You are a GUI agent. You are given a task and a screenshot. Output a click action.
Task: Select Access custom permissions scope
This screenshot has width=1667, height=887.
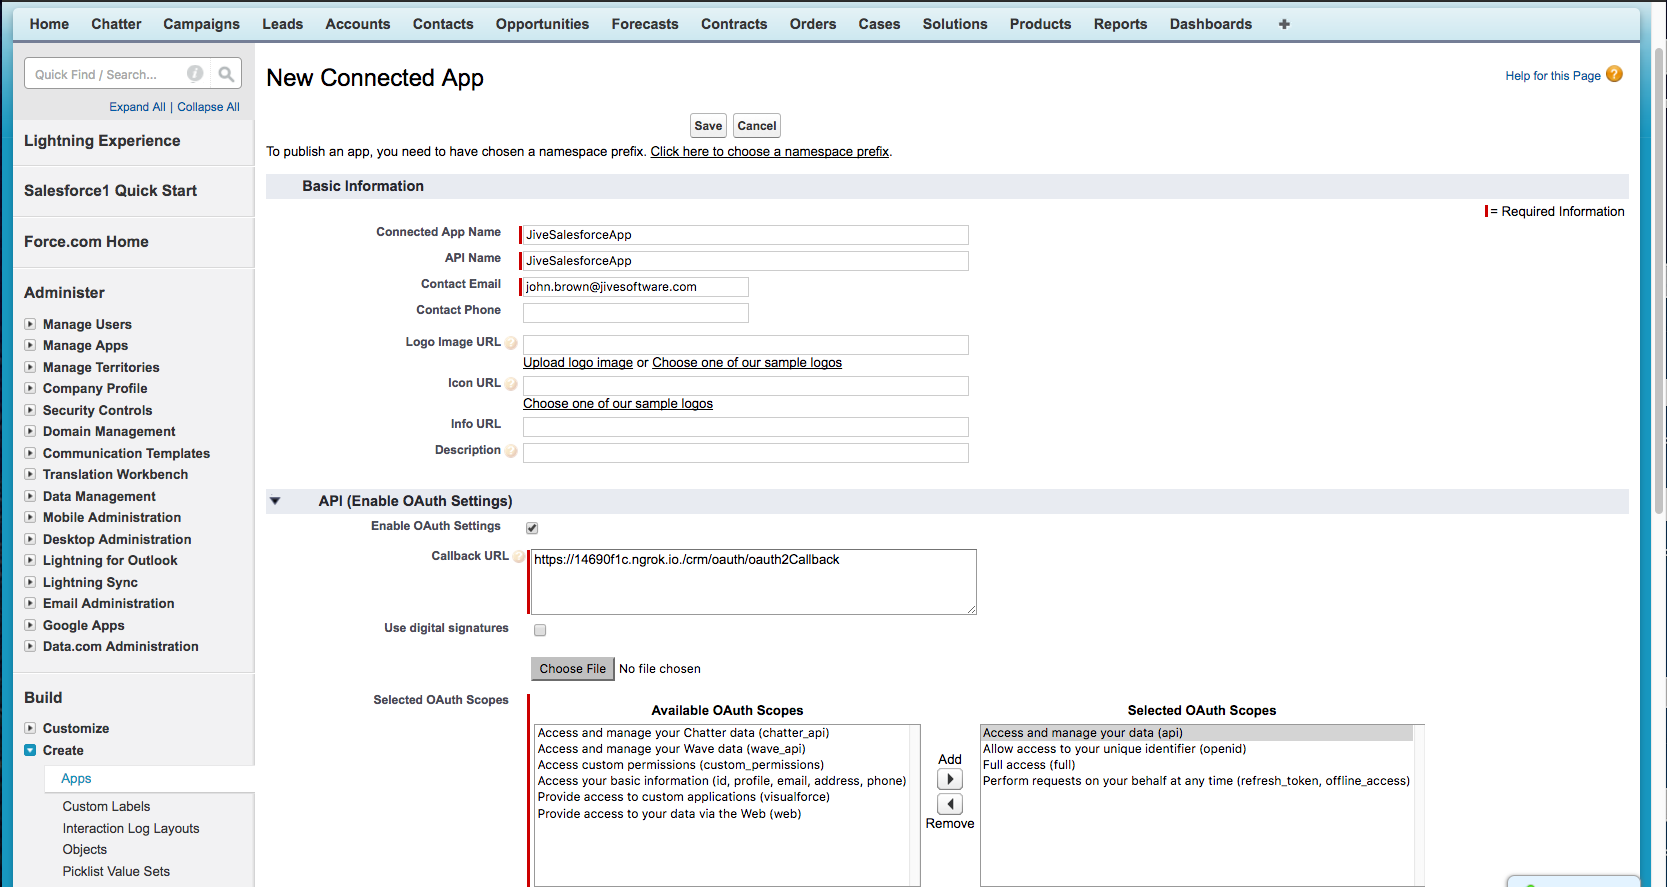point(681,765)
